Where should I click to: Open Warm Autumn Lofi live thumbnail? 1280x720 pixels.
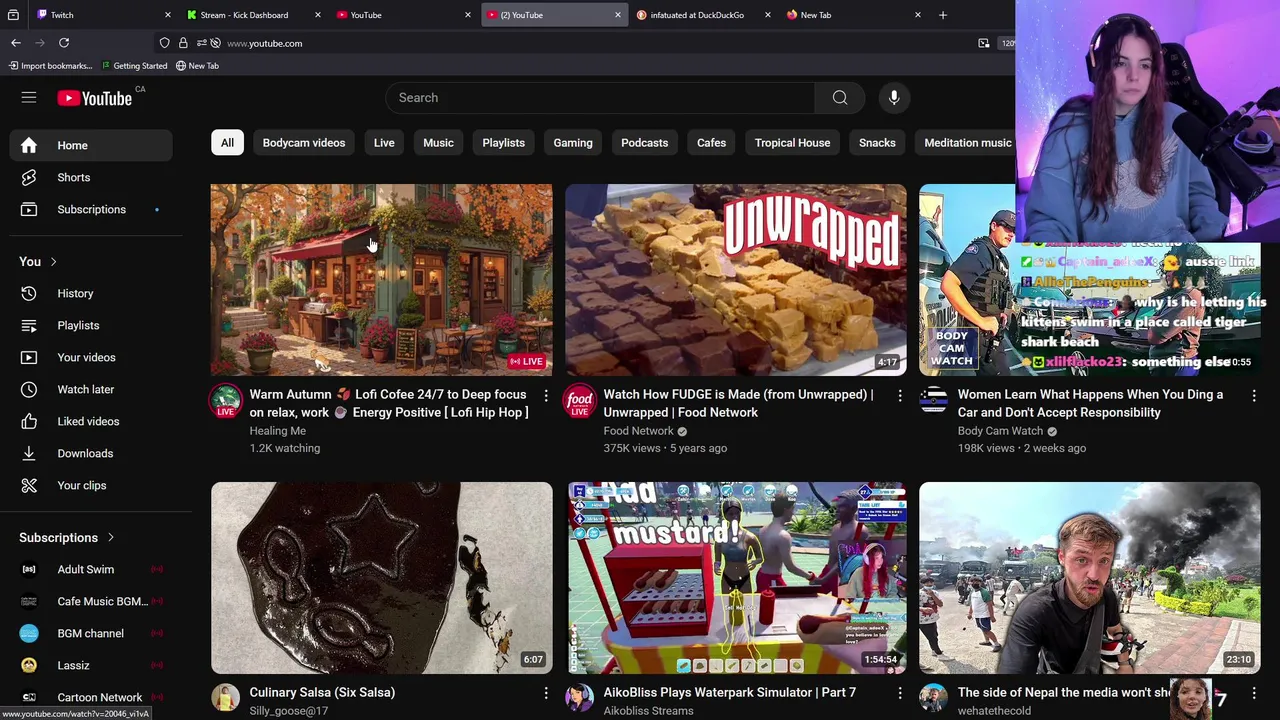[381, 279]
